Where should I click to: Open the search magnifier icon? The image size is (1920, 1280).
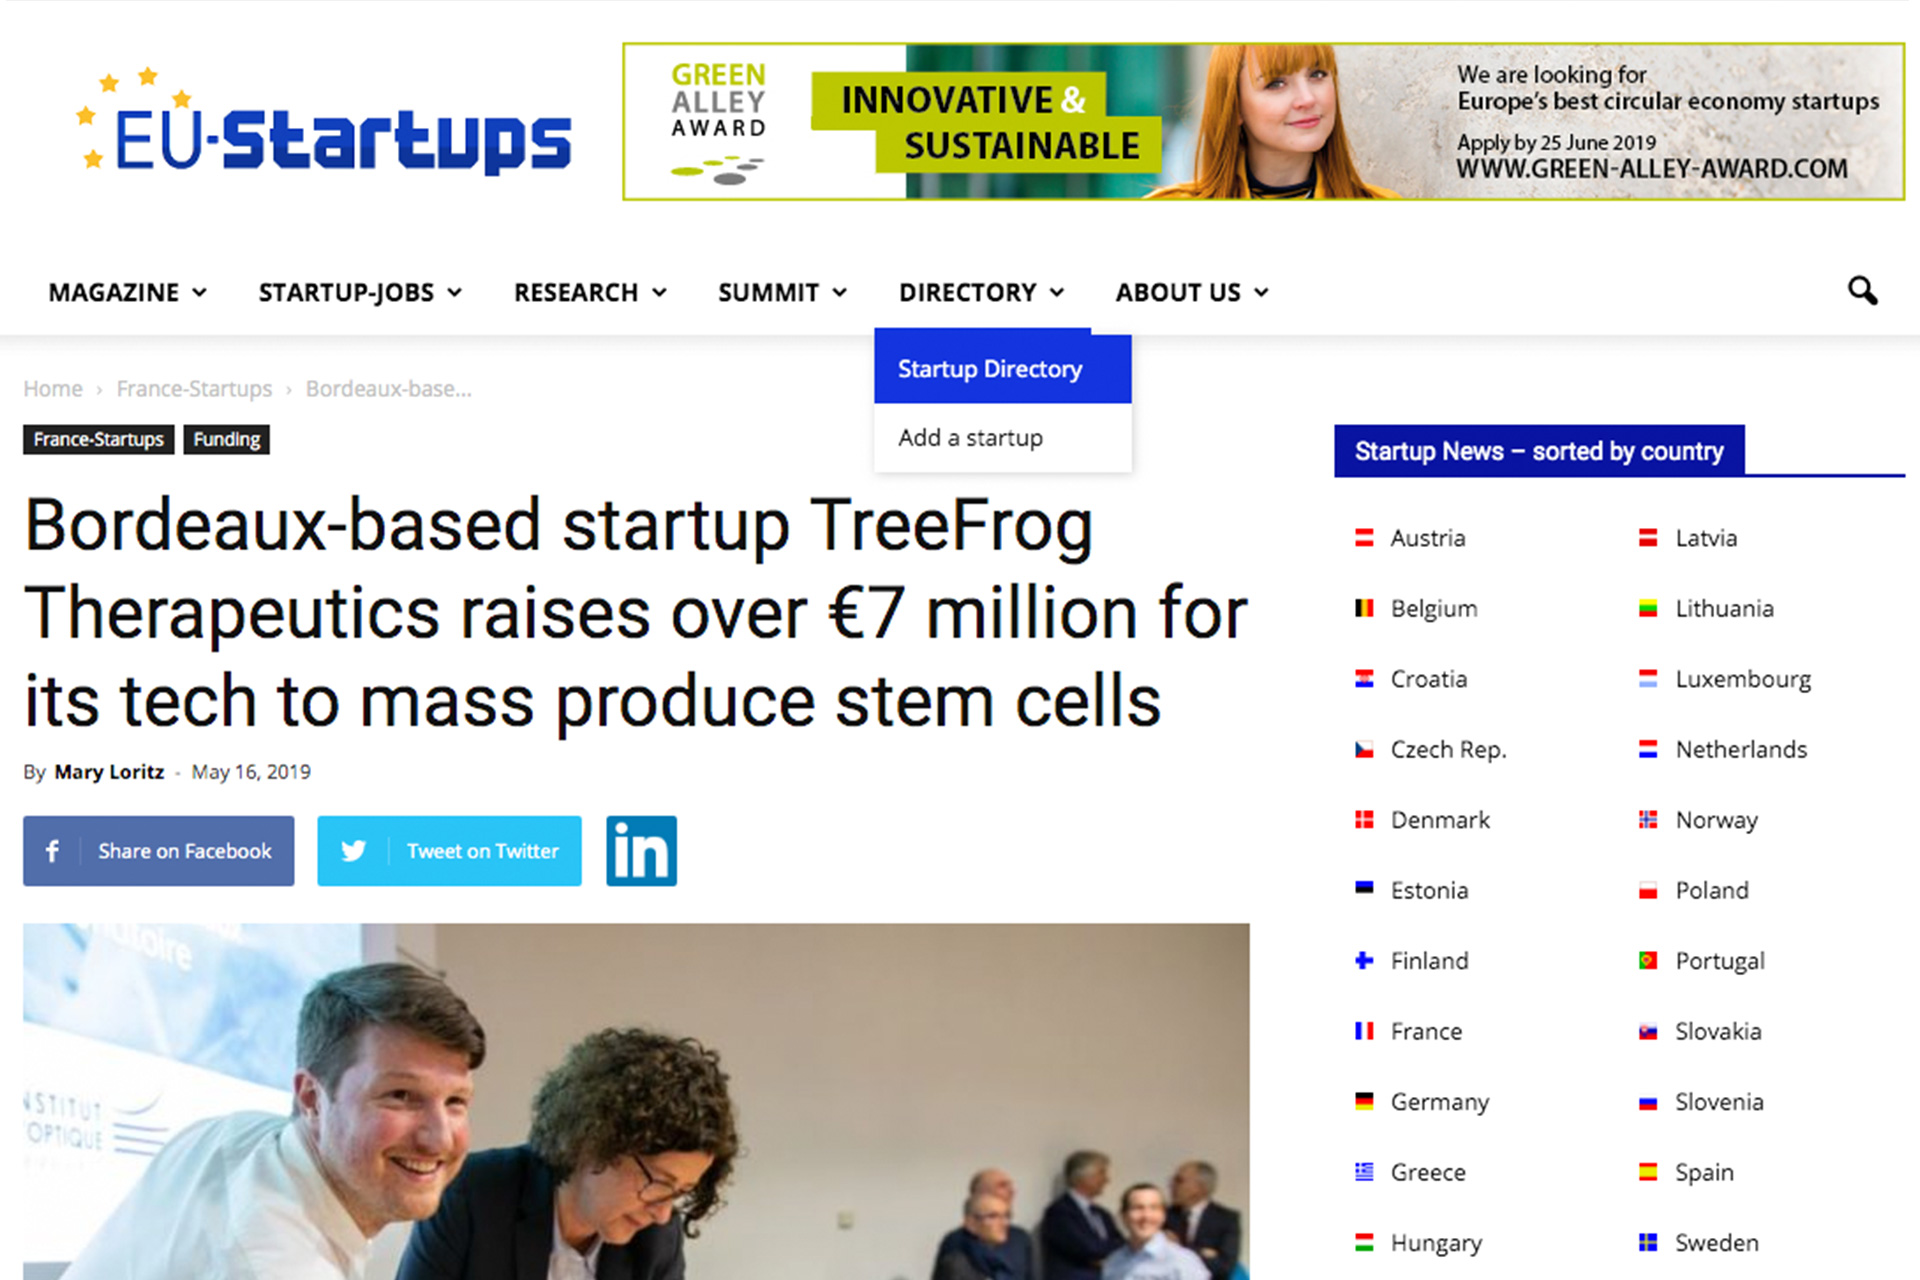pos(1862,291)
